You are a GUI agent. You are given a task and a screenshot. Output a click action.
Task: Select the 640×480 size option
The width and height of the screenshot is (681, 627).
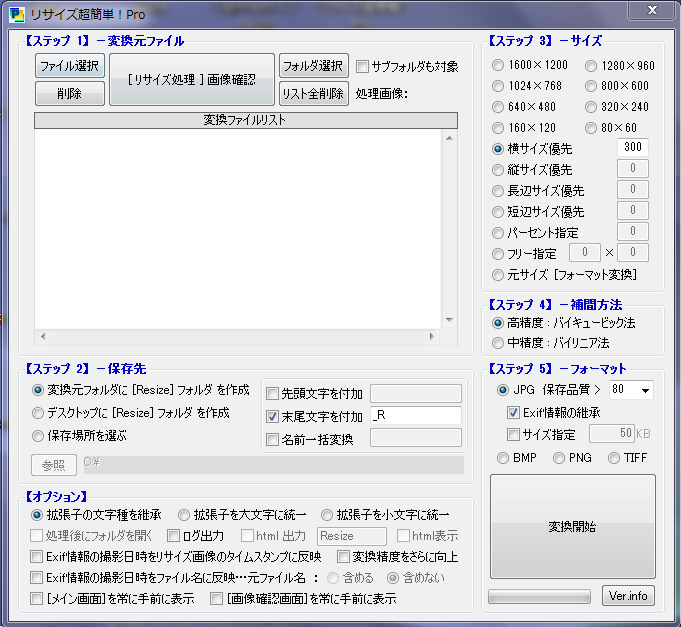[498, 107]
